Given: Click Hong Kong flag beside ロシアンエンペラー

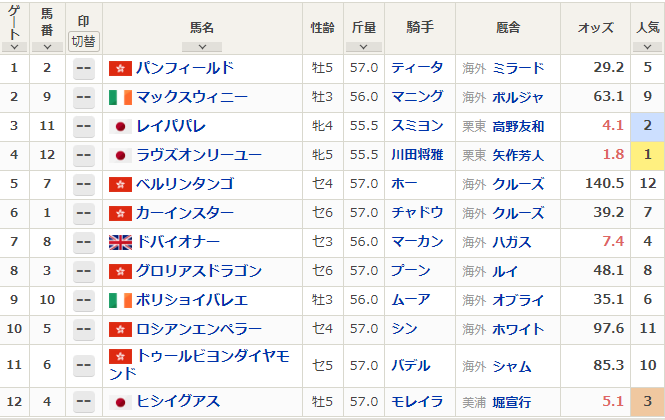Looking at the screenshot, I should (120, 329).
